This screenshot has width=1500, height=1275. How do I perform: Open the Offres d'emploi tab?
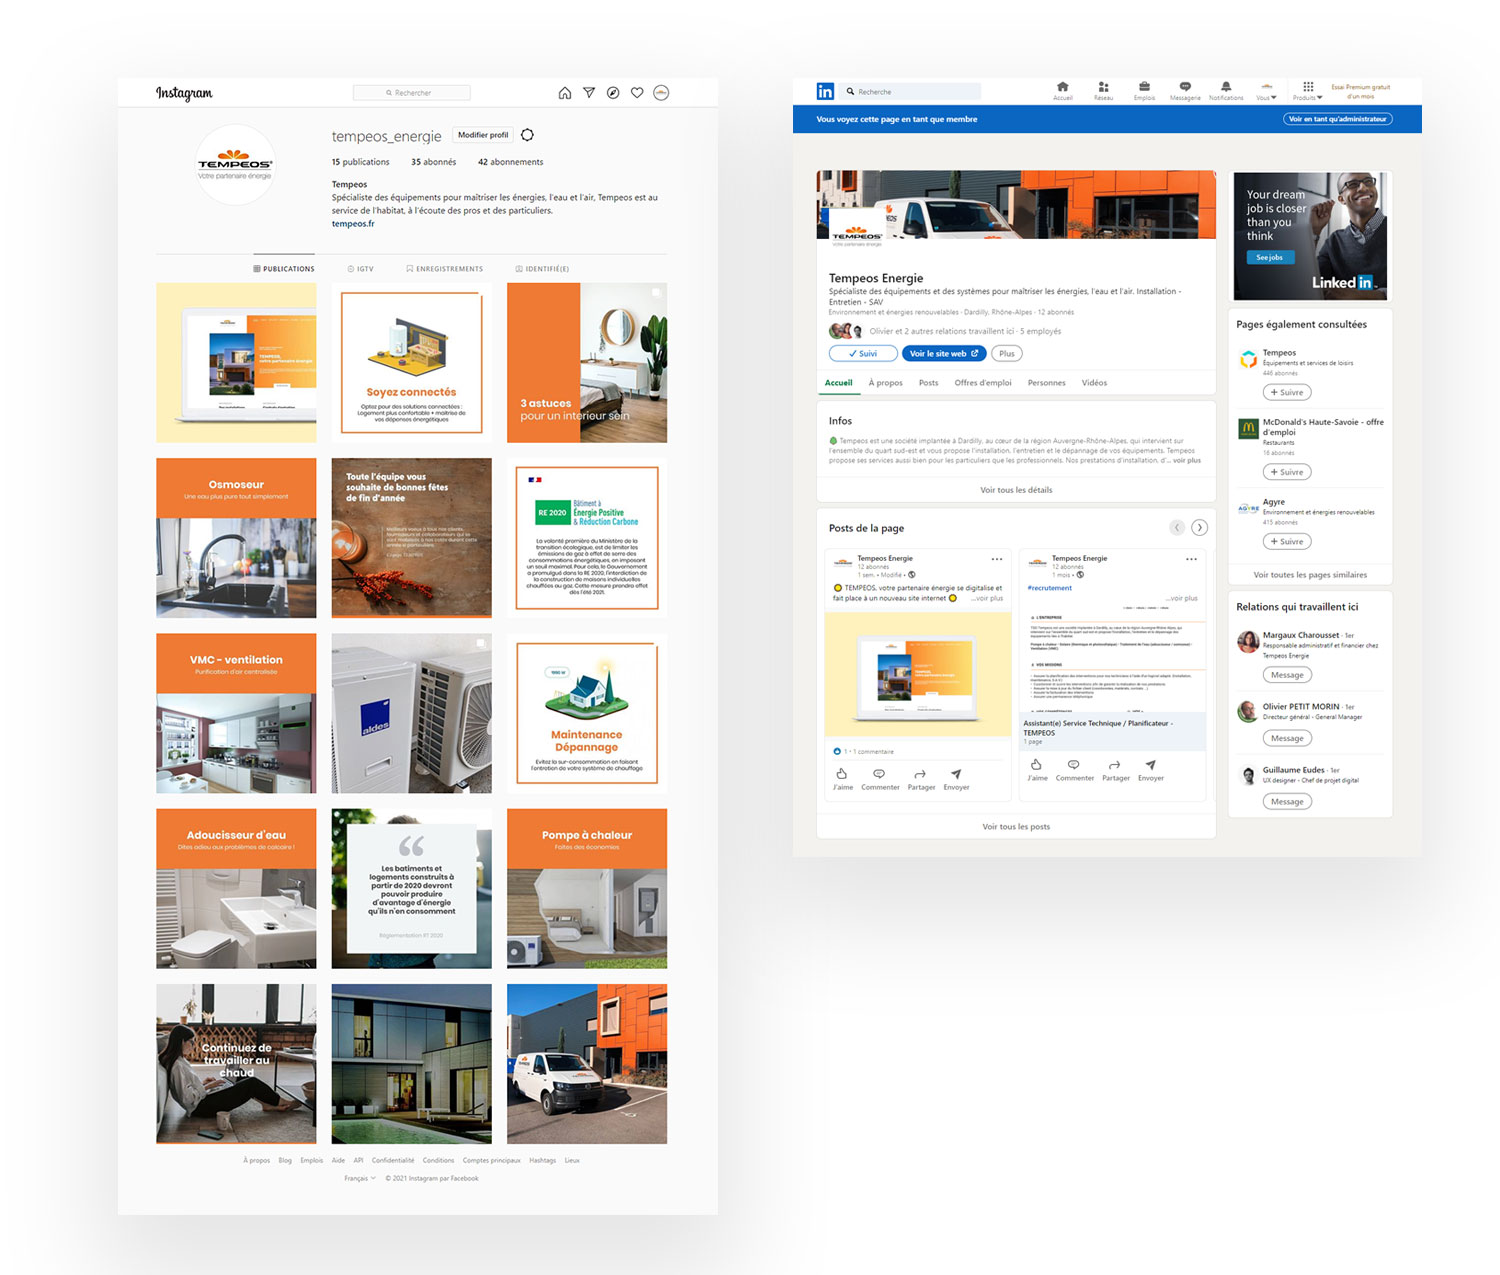tap(982, 383)
